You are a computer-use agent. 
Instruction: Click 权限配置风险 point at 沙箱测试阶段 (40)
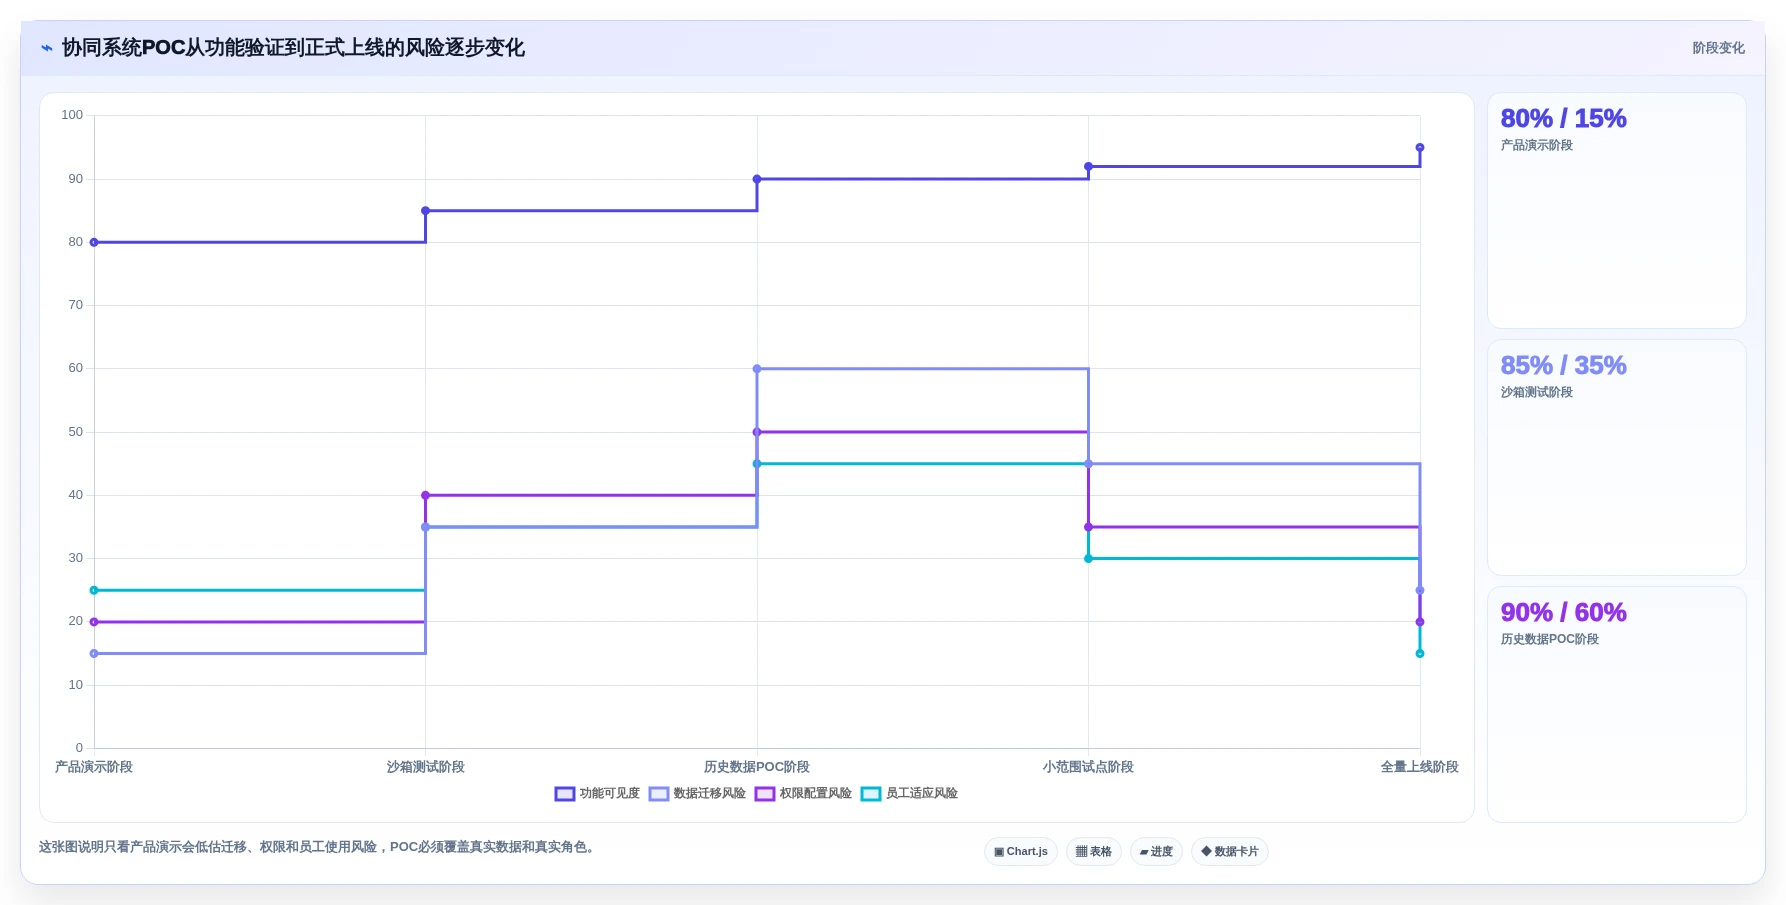[x=426, y=495]
